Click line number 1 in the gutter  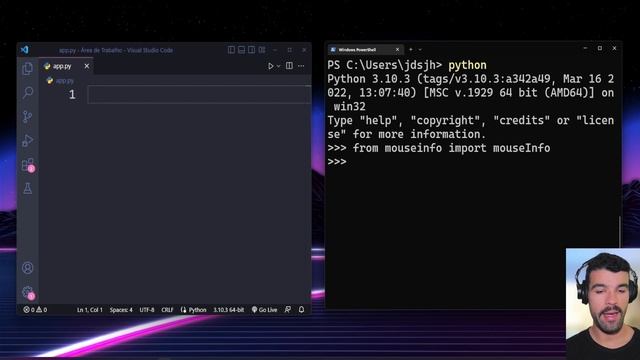click(x=72, y=95)
